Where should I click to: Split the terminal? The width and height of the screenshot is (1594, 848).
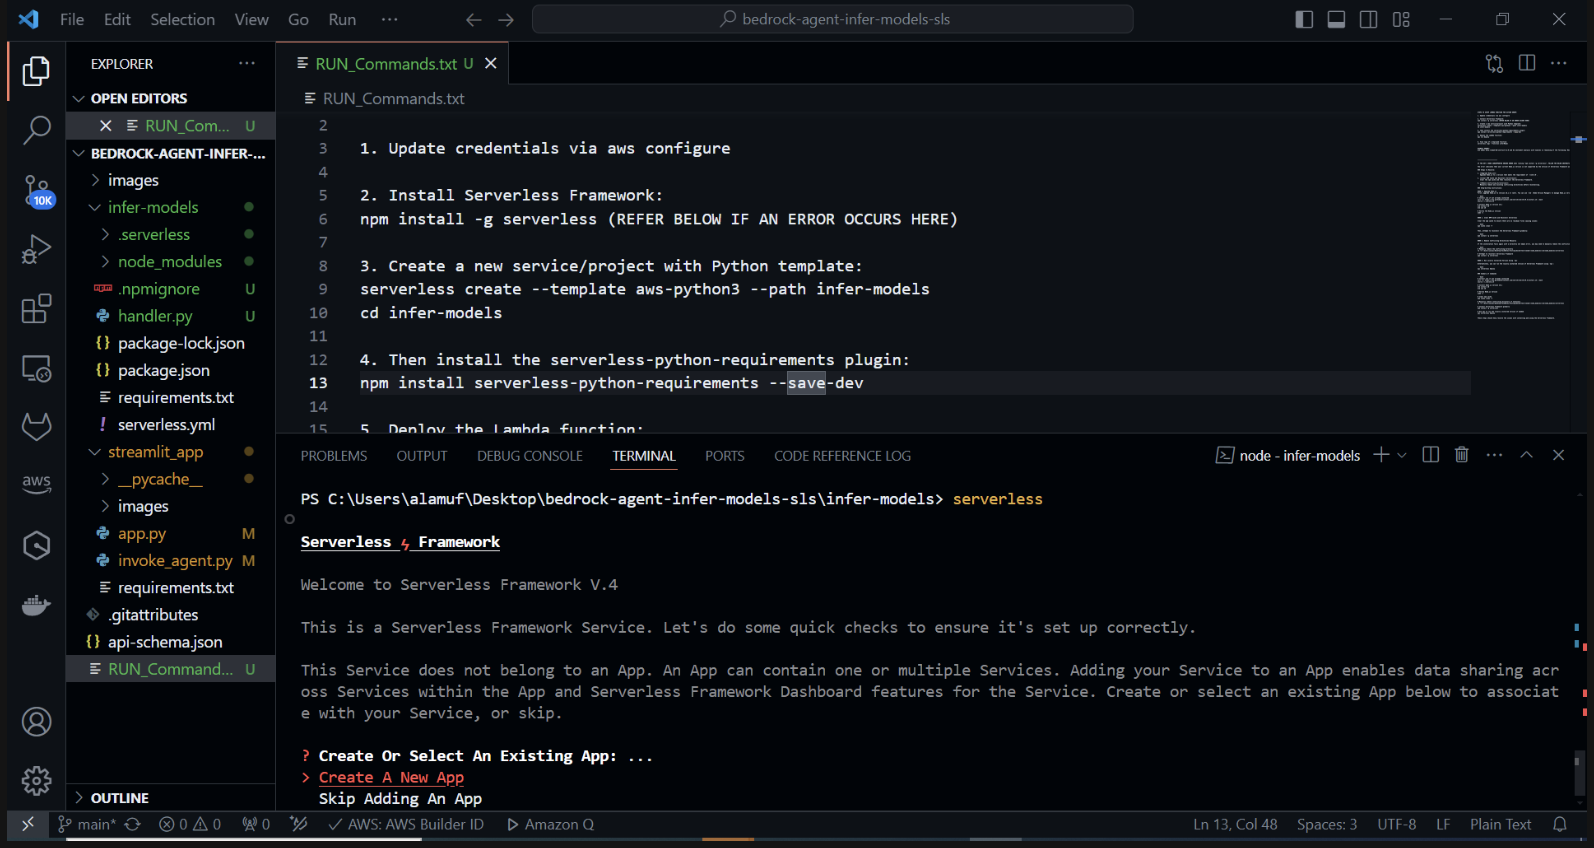[1430, 455]
